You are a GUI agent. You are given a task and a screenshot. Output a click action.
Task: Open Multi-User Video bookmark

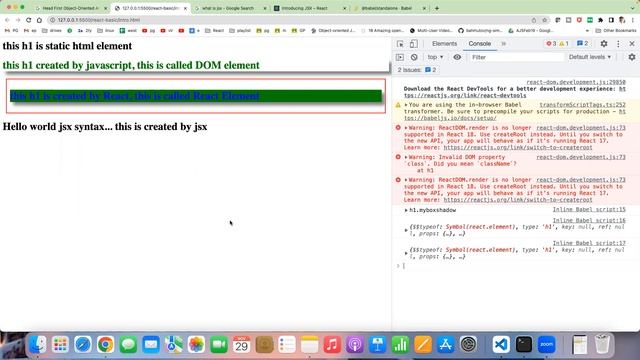click(x=431, y=31)
